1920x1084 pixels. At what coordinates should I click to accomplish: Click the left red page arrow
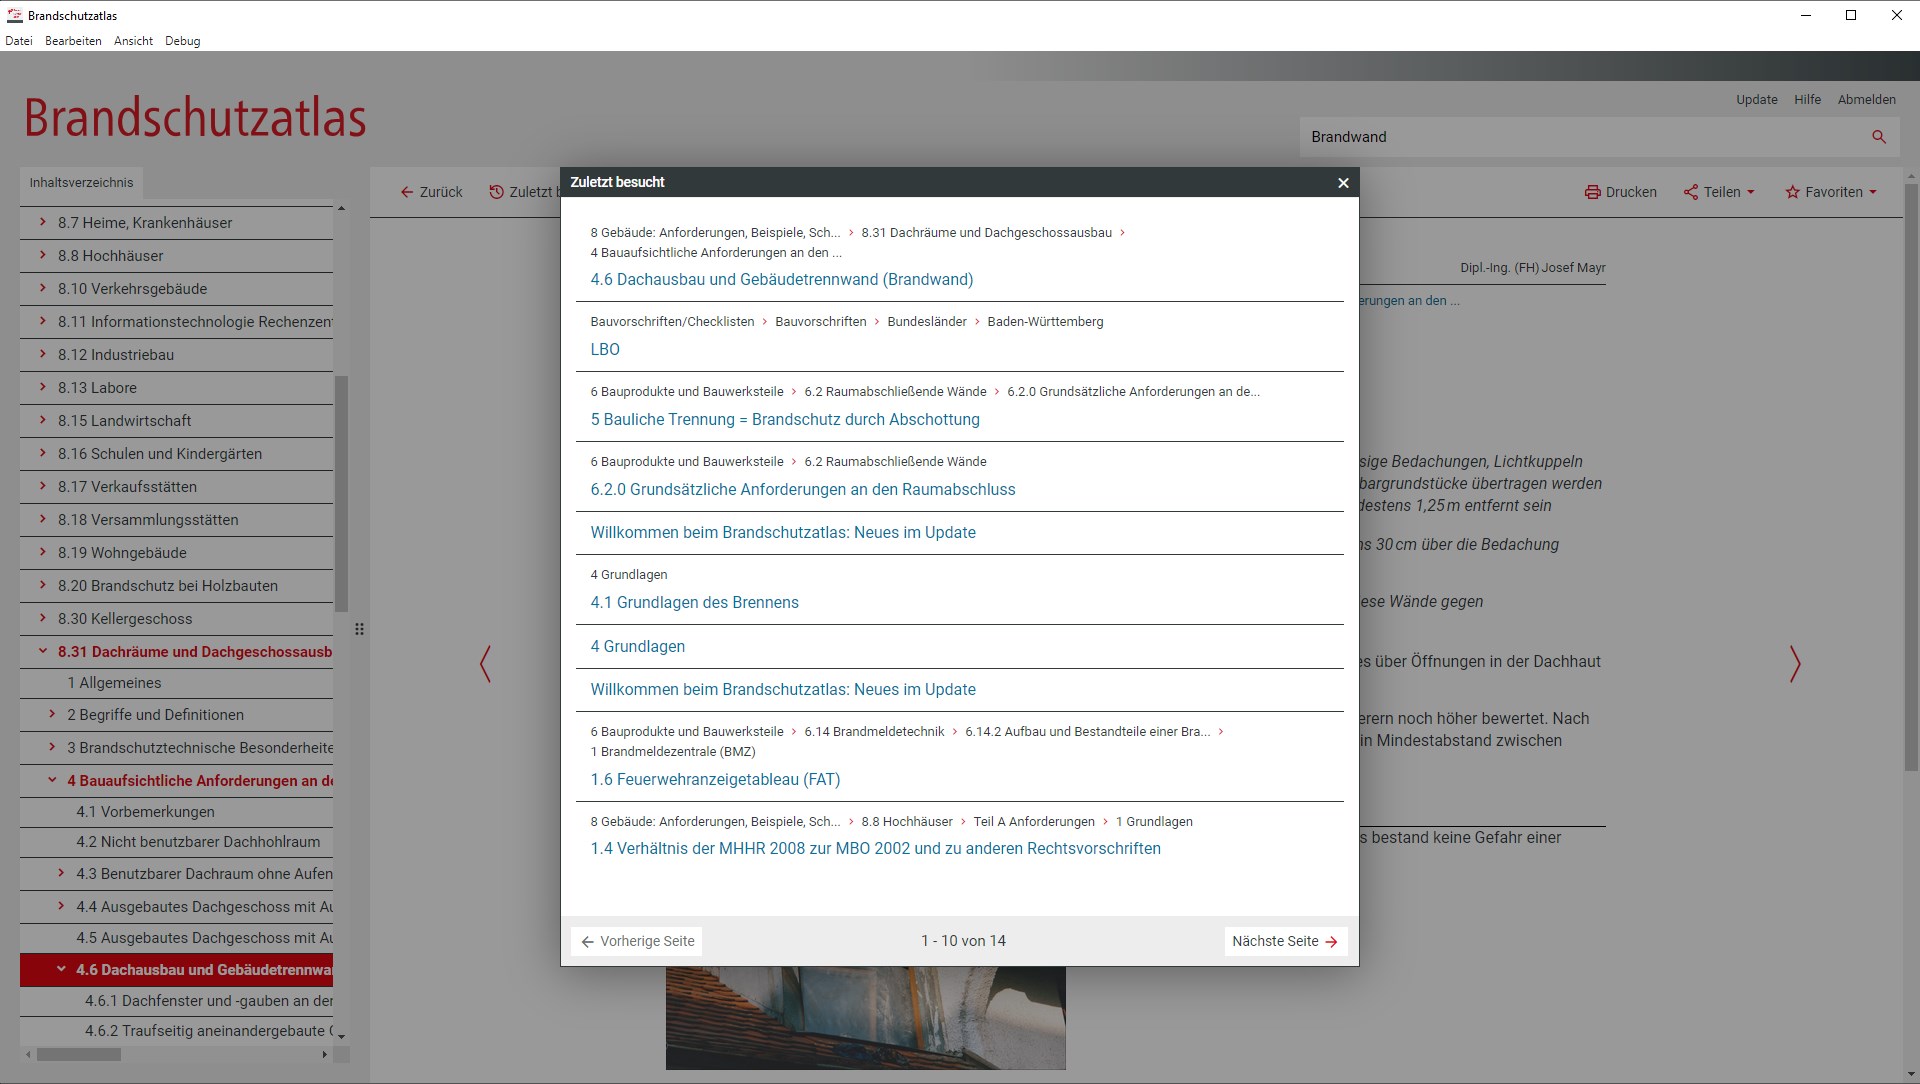point(485,664)
